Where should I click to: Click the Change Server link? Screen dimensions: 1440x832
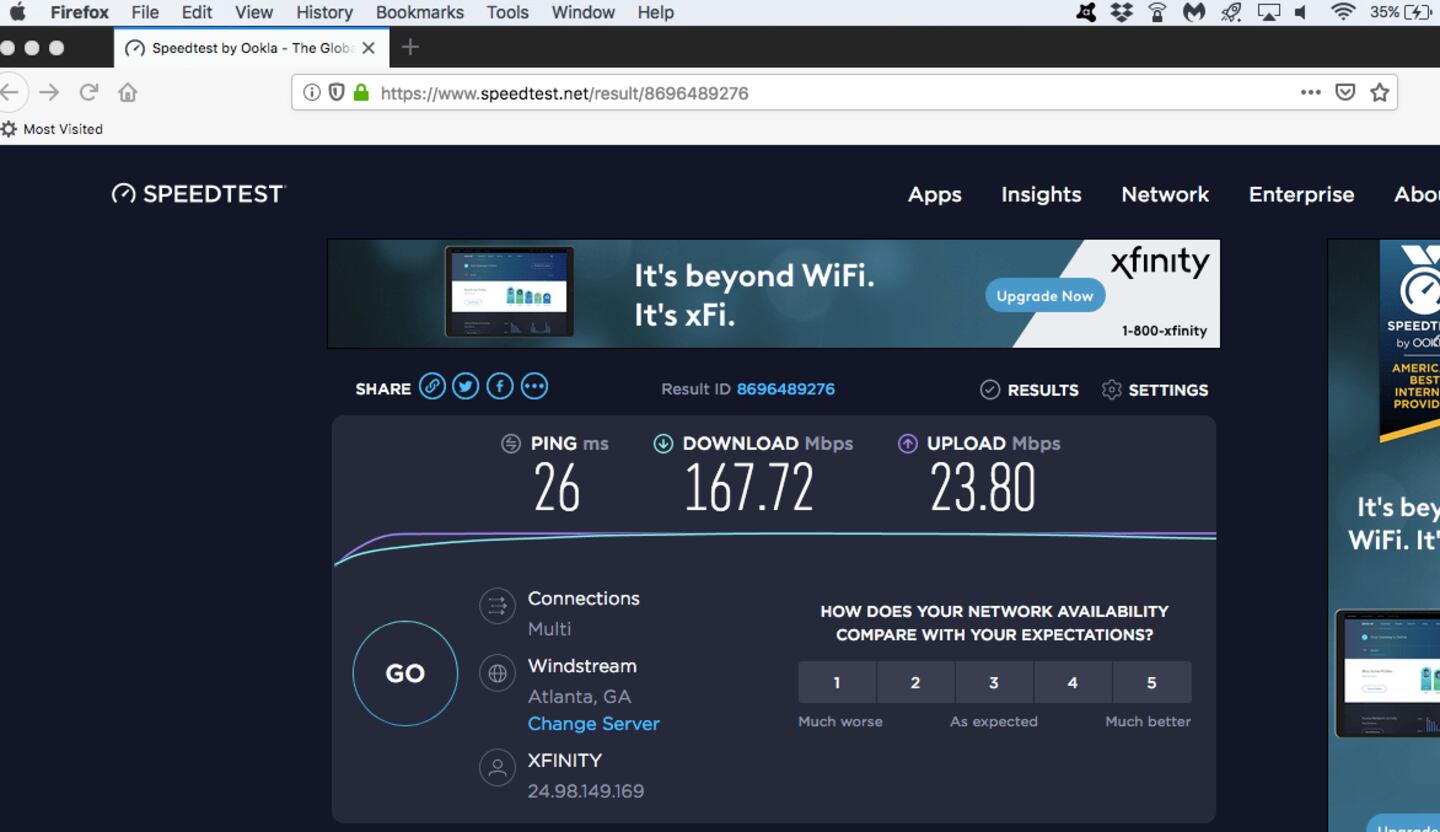pyautogui.click(x=593, y=724)
